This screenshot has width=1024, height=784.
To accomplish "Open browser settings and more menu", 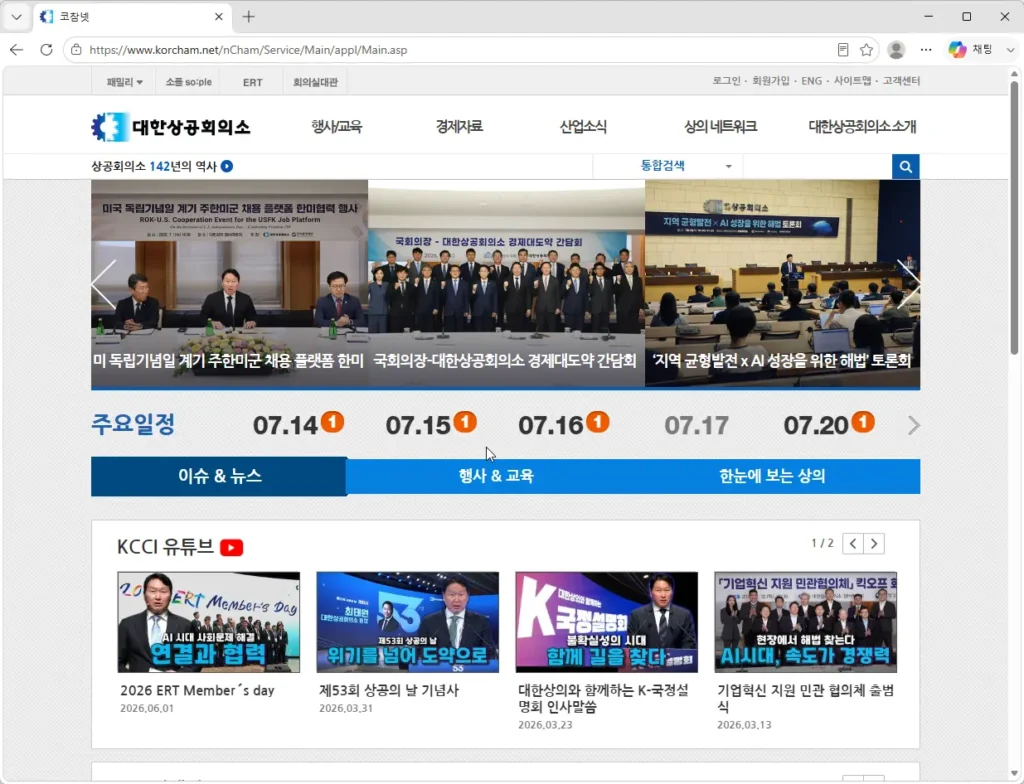I will (x=926, y=50).
